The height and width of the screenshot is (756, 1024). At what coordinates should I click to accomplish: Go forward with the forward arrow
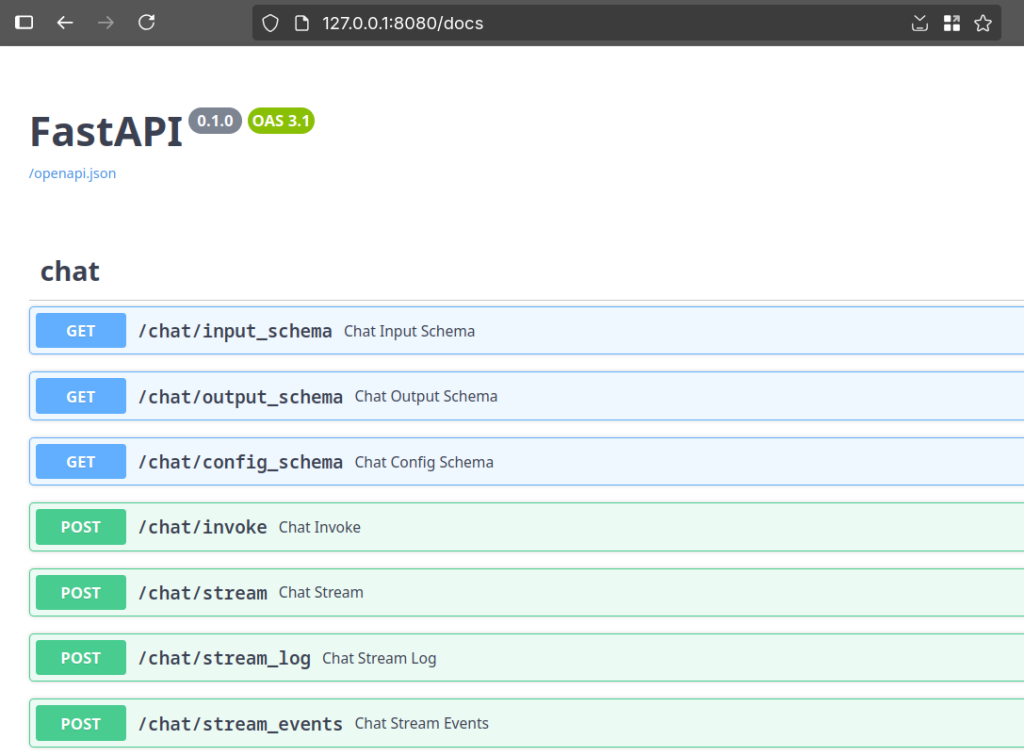(x=105, y=23)
